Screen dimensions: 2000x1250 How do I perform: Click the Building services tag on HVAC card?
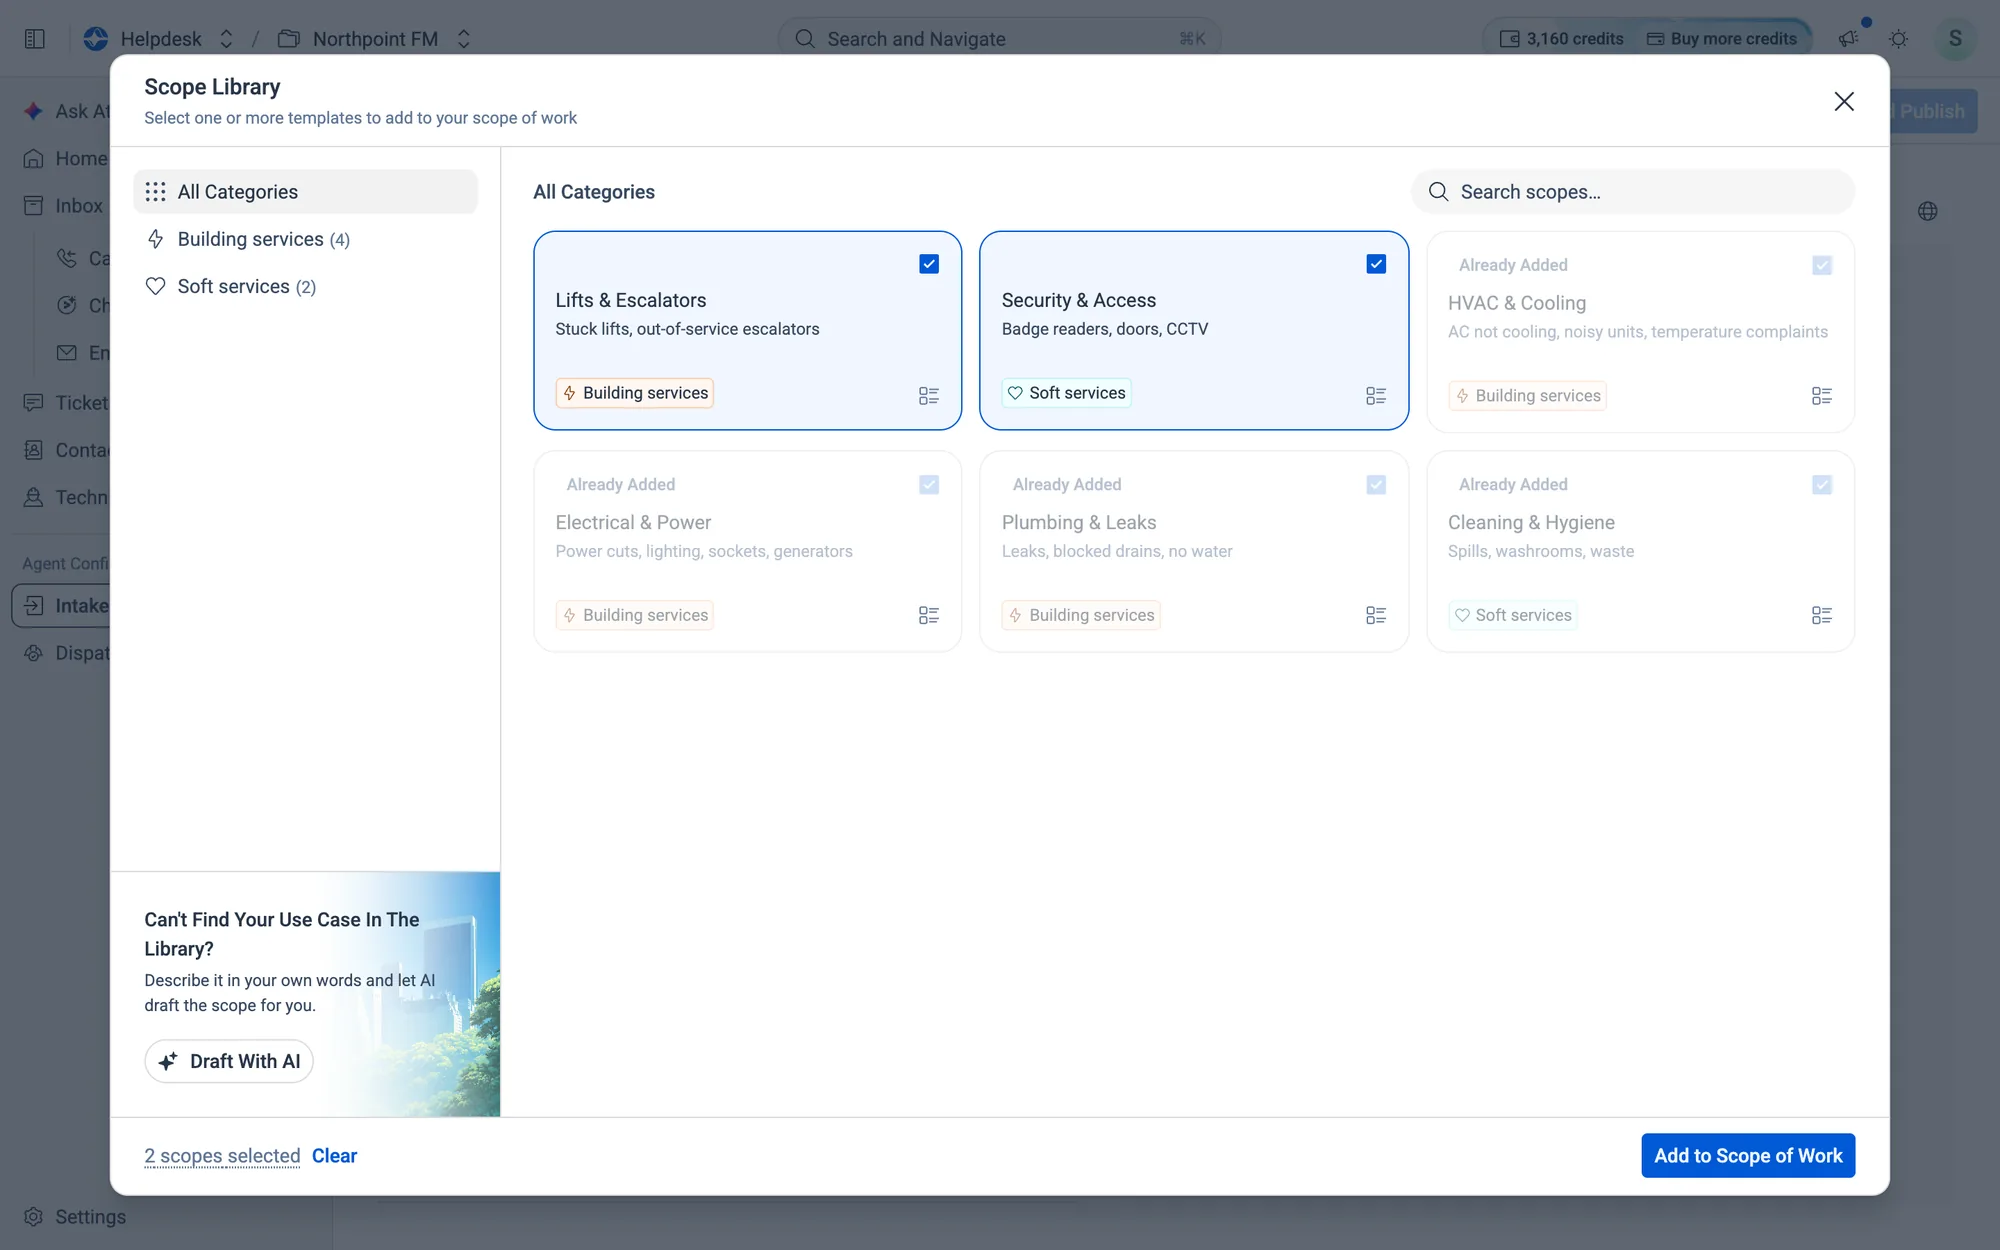click(x=1527, y=396)
